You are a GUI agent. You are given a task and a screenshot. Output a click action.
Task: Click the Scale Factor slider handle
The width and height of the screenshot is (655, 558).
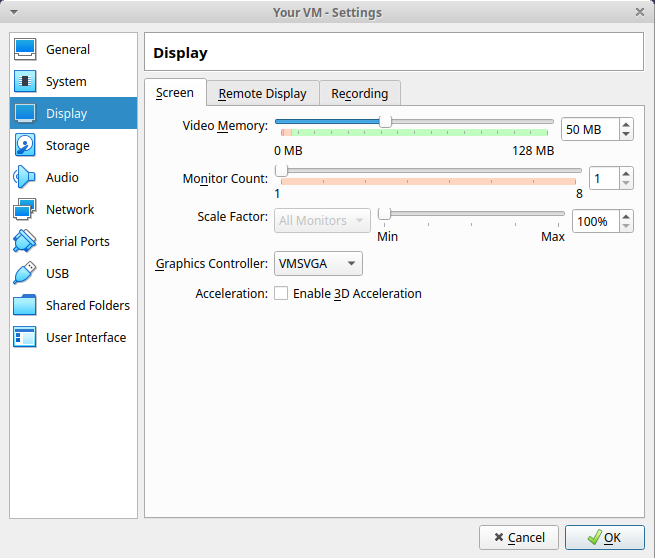tap(384, 214)
